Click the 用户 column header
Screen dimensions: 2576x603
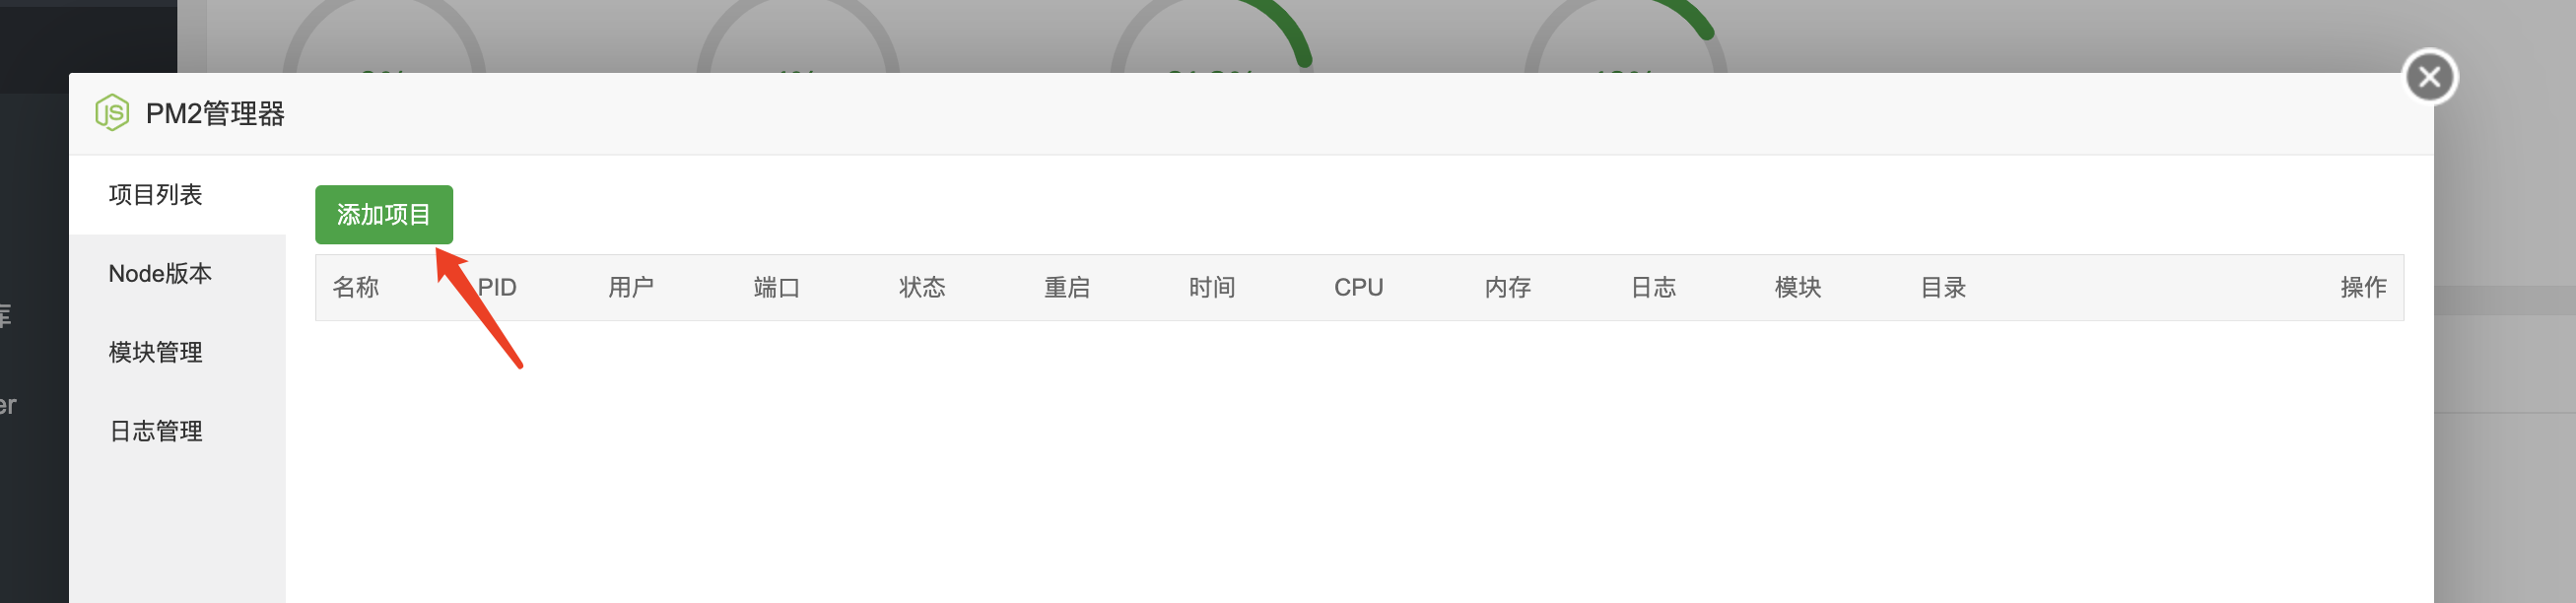point(631,288)
